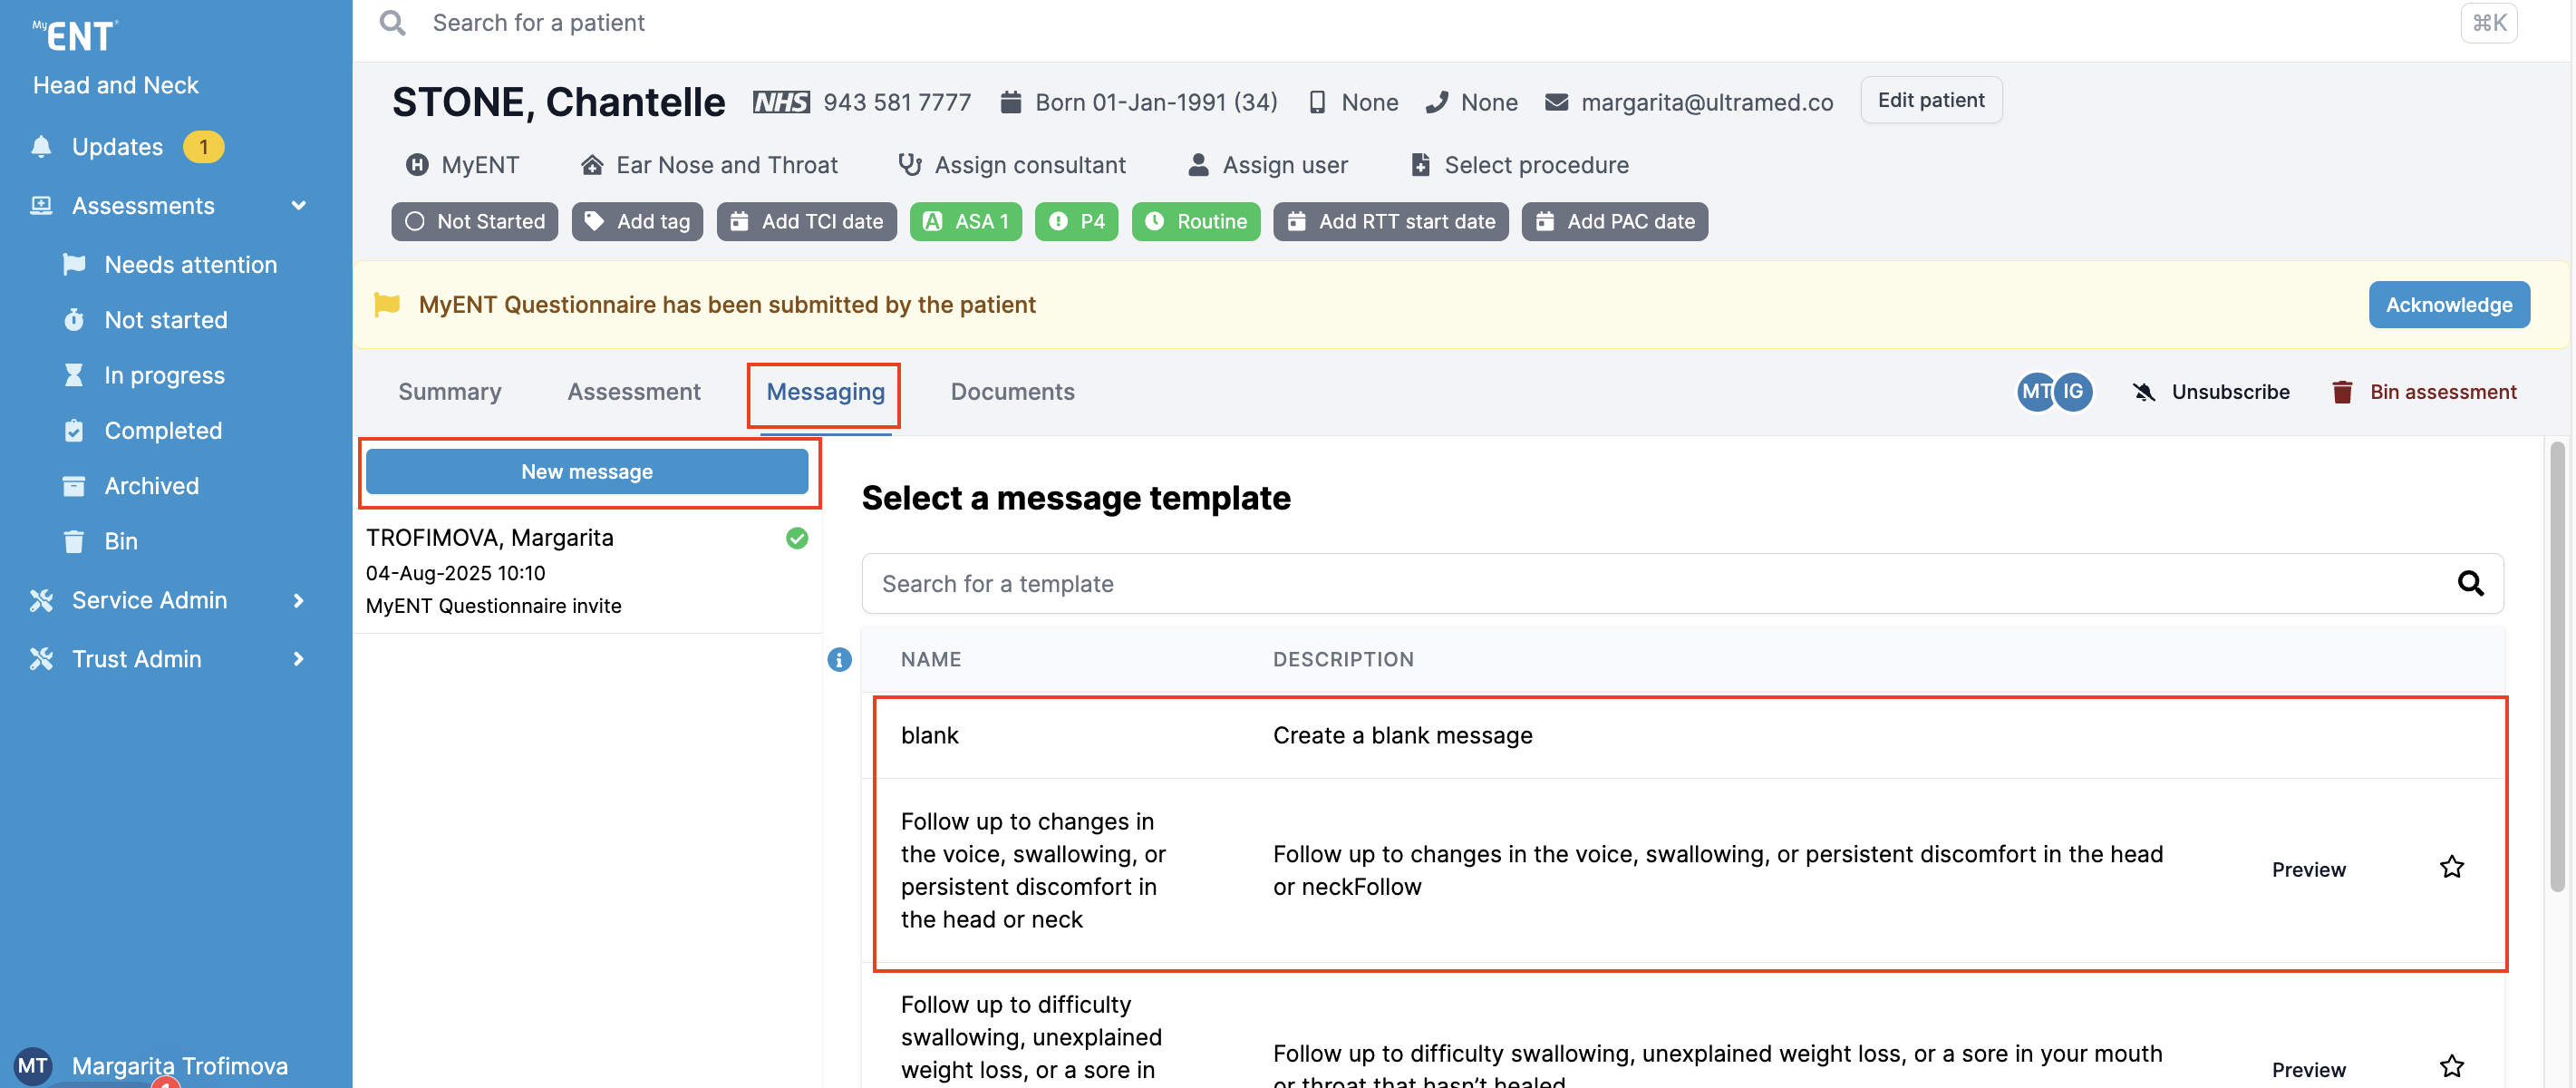This screenshot has width=2576, height=1088.
Task: Expand the Service Admin menu
Action: pos(298,600)
